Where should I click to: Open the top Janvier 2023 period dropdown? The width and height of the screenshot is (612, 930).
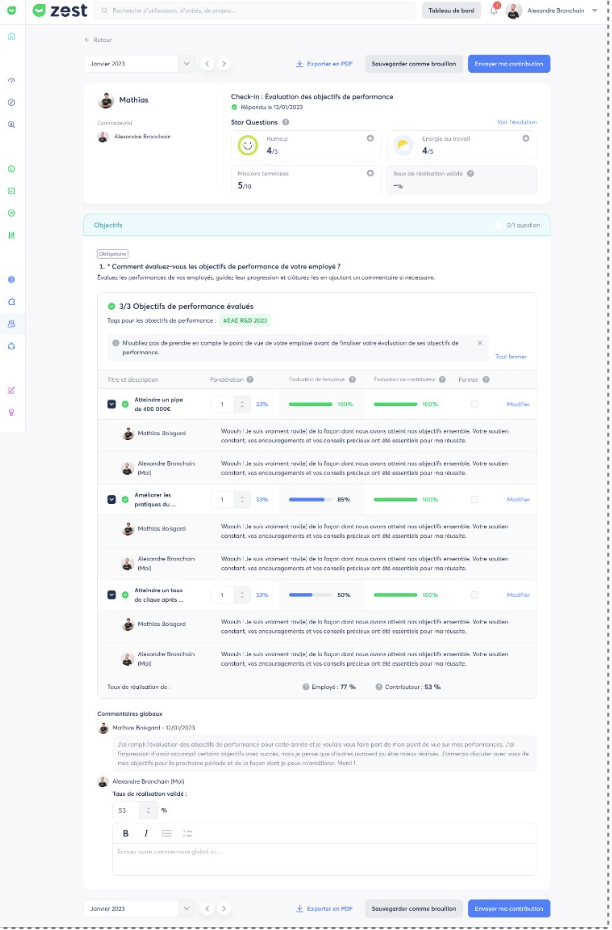tap(139, 63)
